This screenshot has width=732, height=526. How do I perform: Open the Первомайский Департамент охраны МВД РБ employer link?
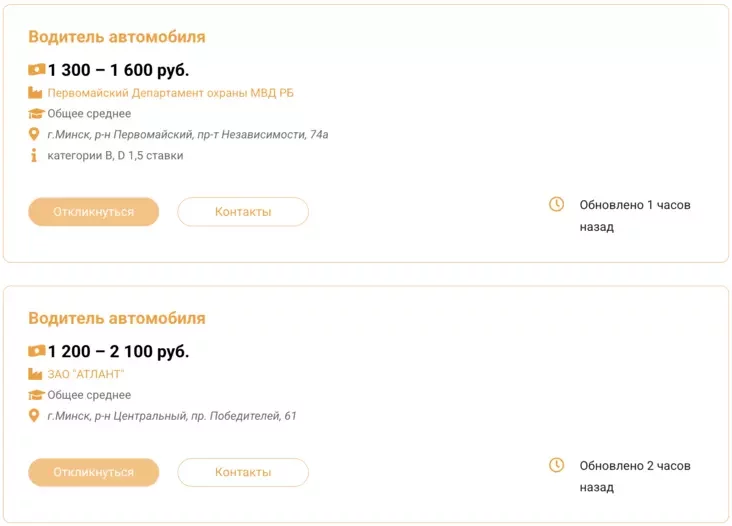(x=171, y=93)
